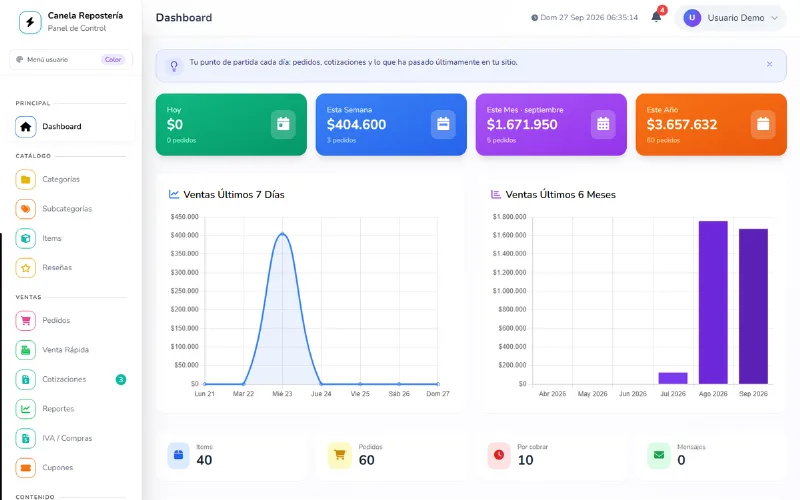Open the Cotizaciones menu entry
The height and width of the screenshot is (500, 800).
tap(71, 379)
